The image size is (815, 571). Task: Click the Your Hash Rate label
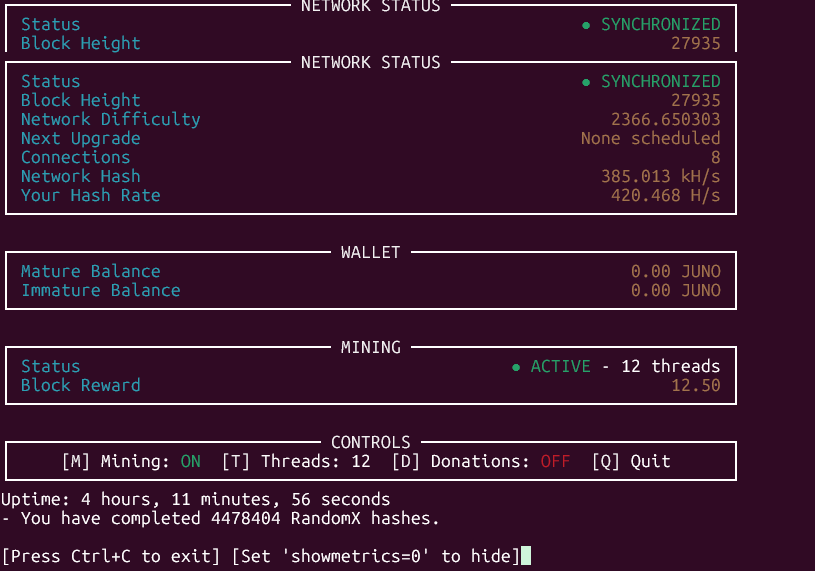point(90,195)
